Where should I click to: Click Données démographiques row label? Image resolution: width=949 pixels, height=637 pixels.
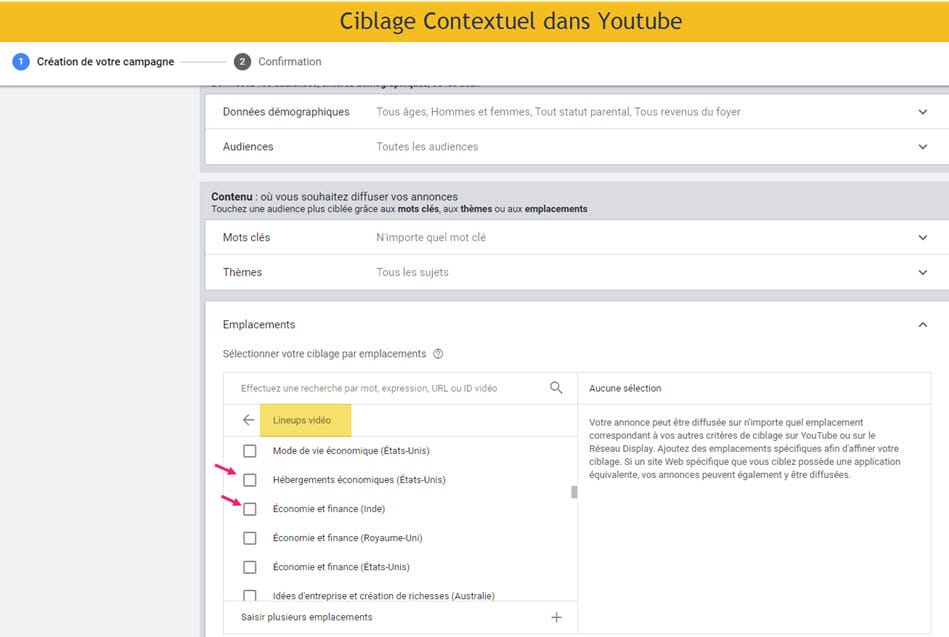(286, 112)
